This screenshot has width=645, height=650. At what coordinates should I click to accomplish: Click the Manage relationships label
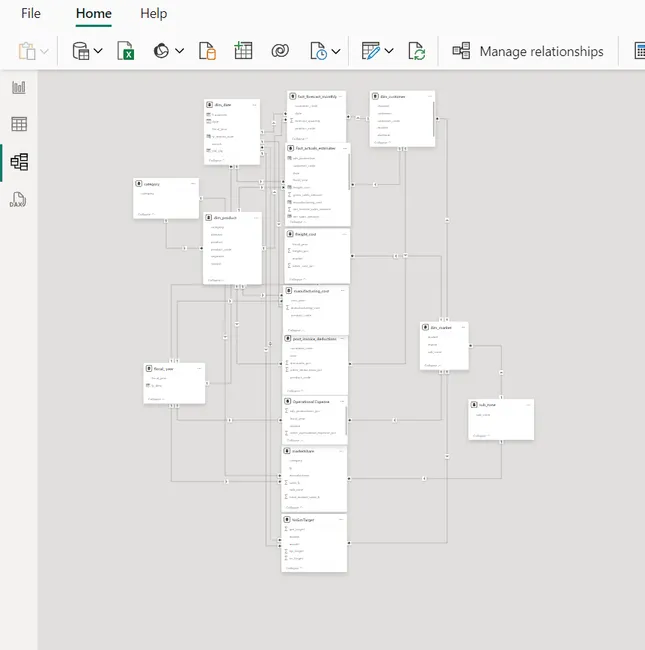(x=541, y=51)
